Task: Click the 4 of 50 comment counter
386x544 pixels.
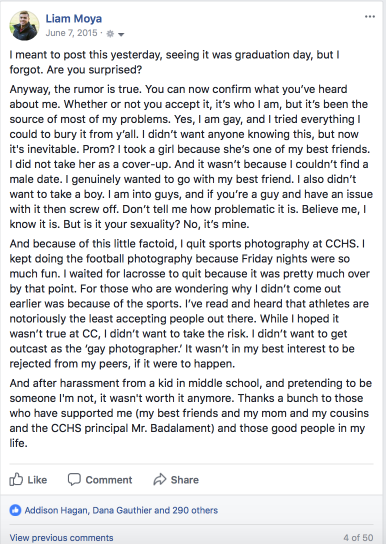Action: pyautogui.click(x=359, y=538)
